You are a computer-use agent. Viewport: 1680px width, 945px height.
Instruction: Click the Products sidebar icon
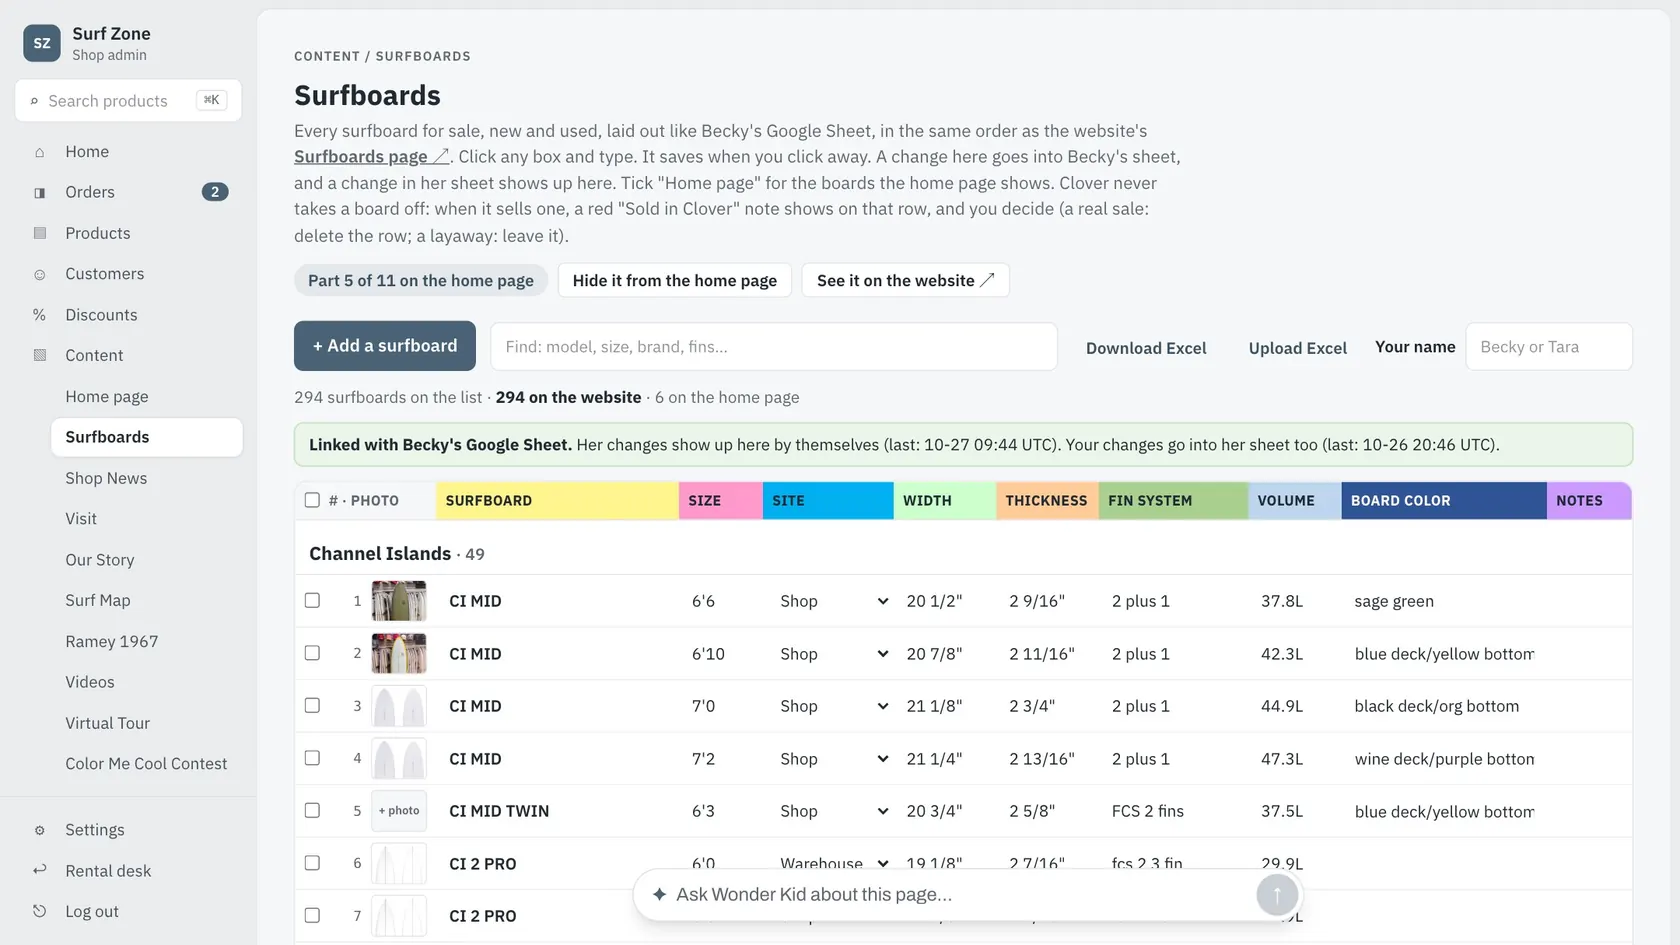40,233
